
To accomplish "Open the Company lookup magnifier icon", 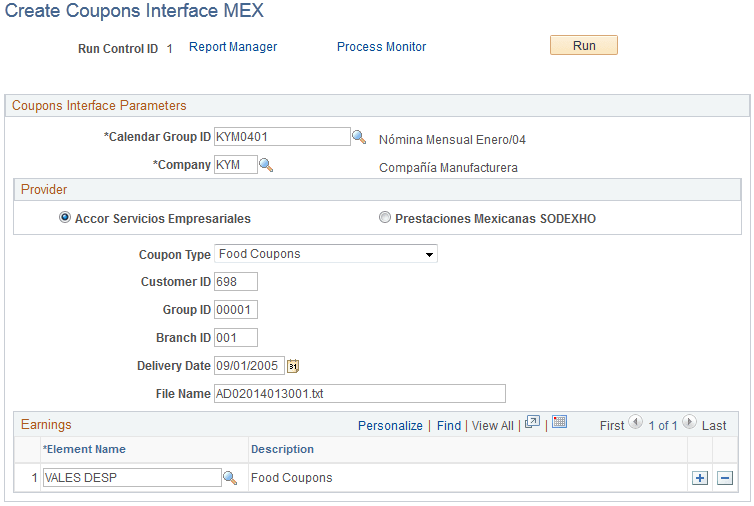I will [267, 165].
